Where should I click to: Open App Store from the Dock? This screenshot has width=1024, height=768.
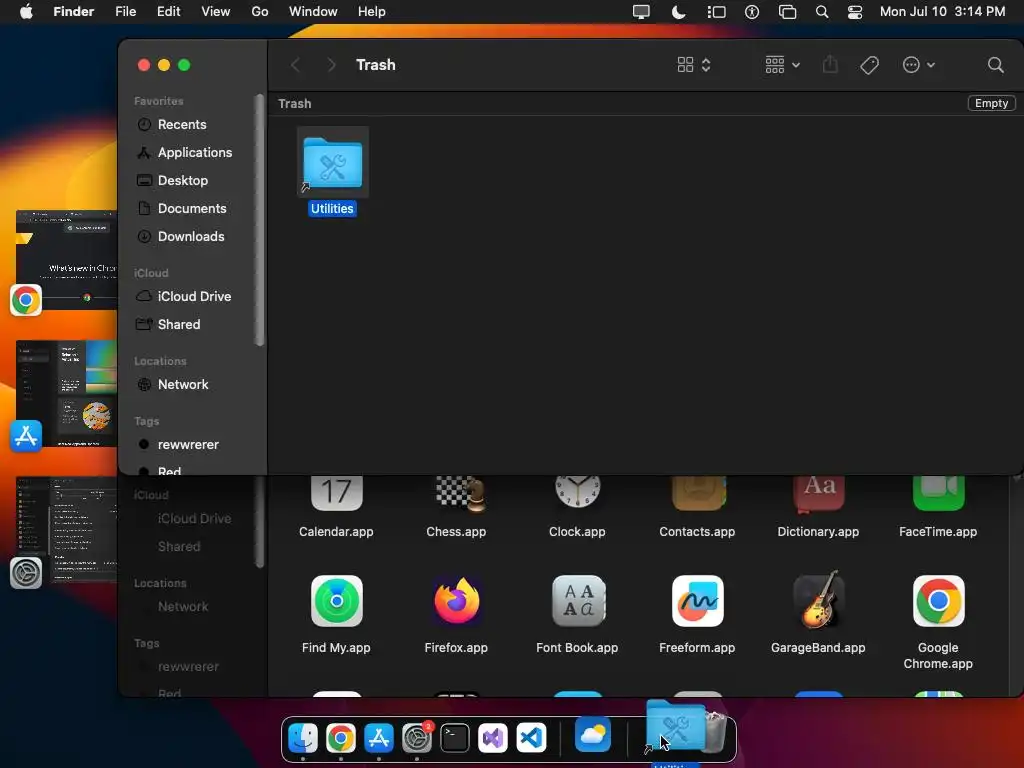click(x=379, y=738)
